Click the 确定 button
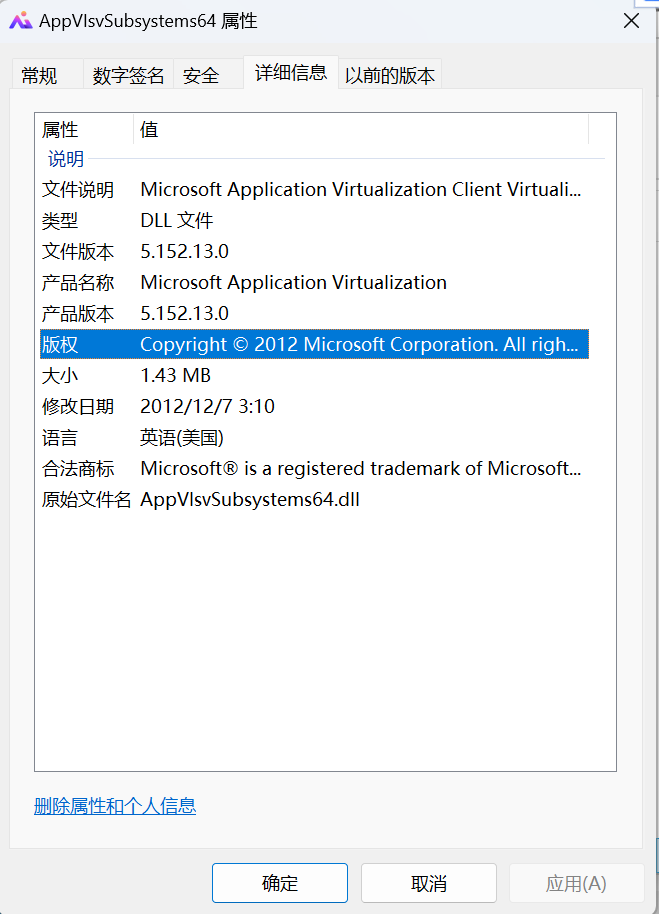 [279, 883]
